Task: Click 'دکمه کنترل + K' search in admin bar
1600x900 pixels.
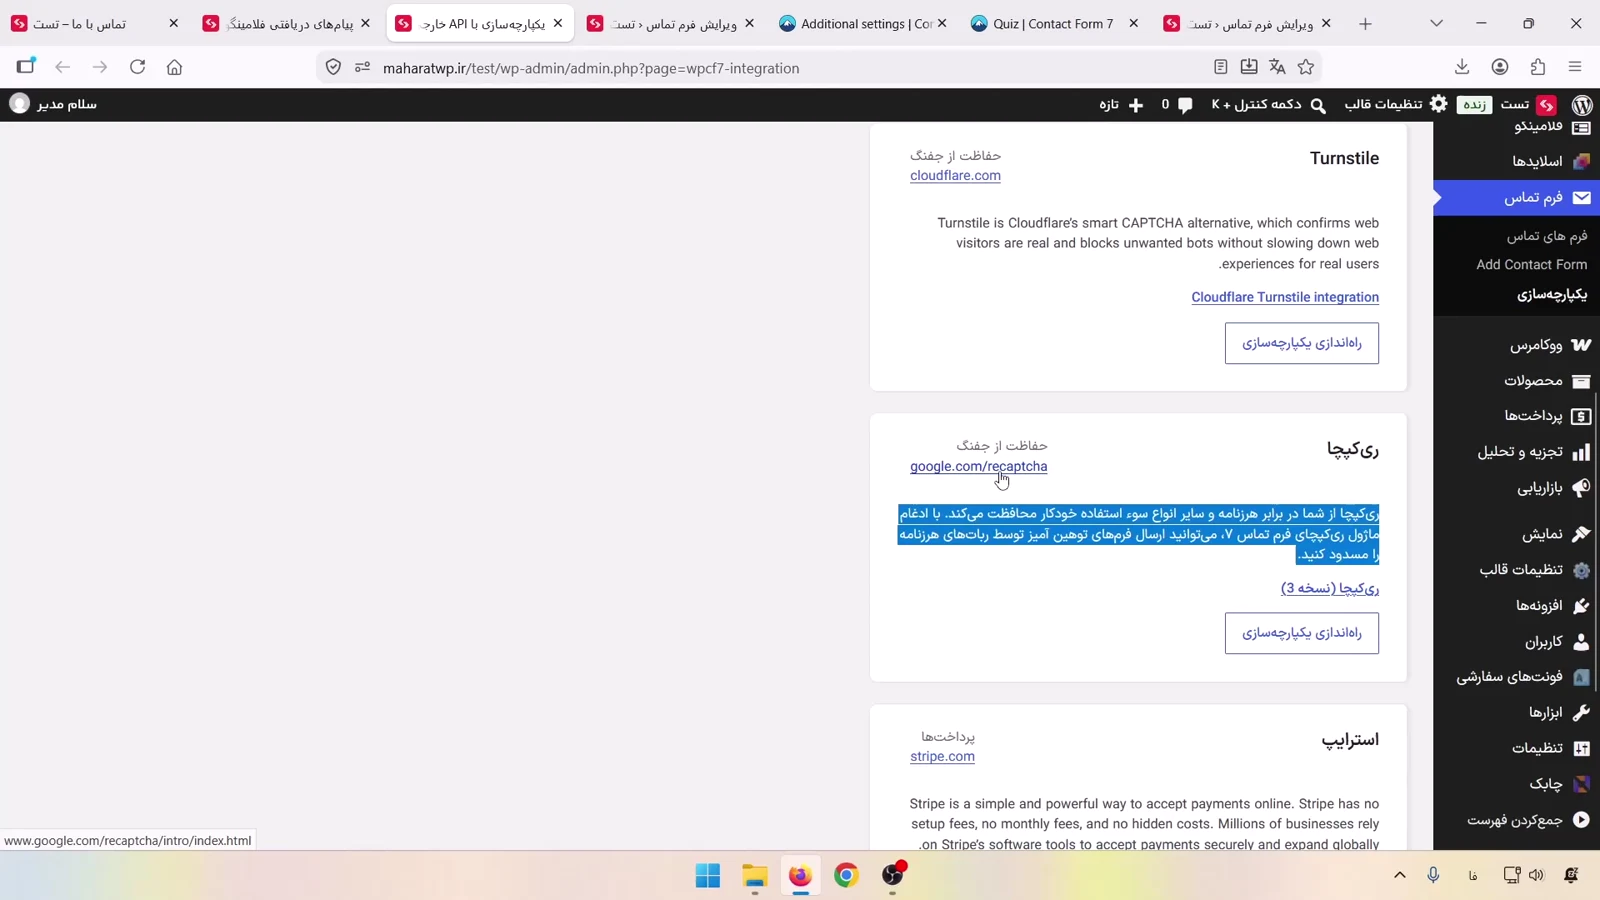Action: (1268, 105)
